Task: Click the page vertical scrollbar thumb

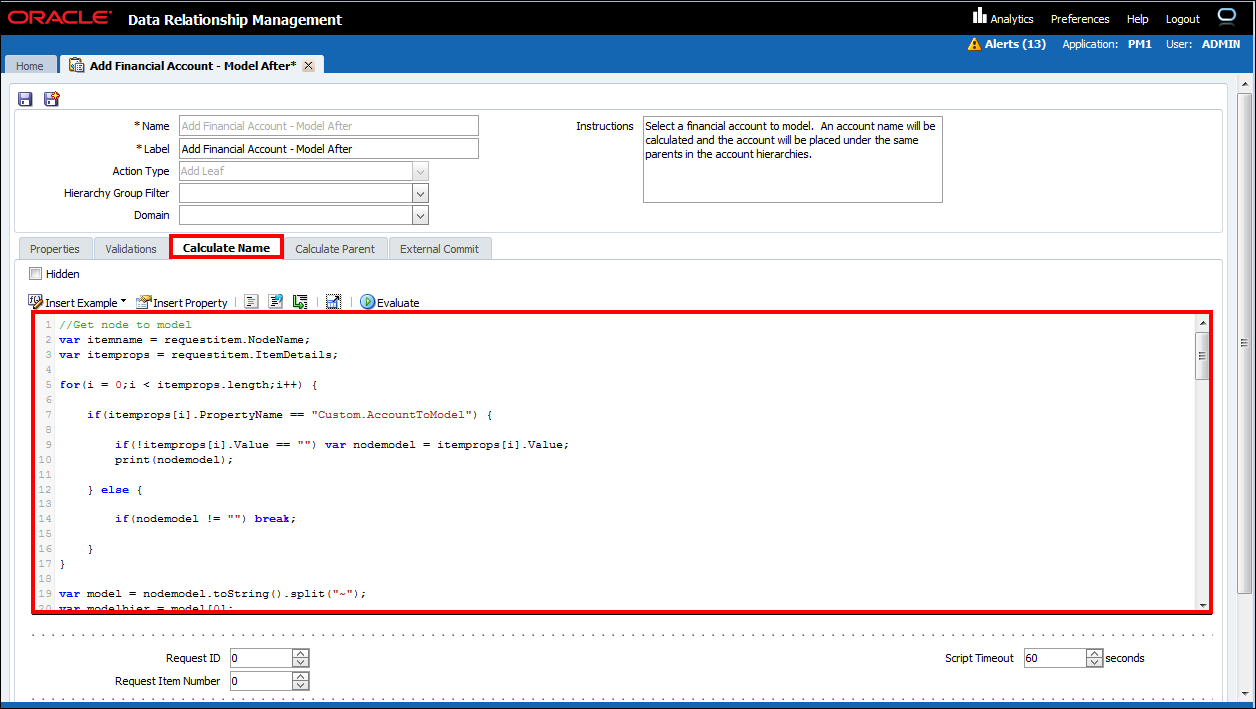Action: (x=1245, y=343)
